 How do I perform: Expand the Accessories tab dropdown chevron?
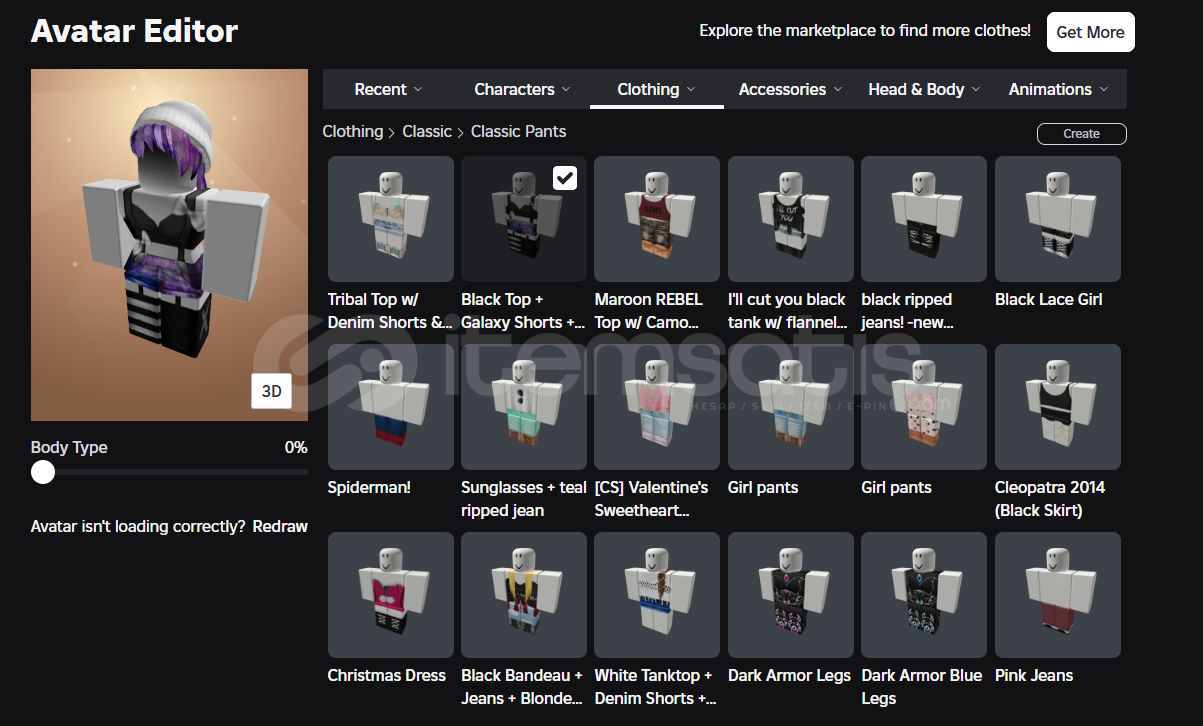tap(838, 89)
